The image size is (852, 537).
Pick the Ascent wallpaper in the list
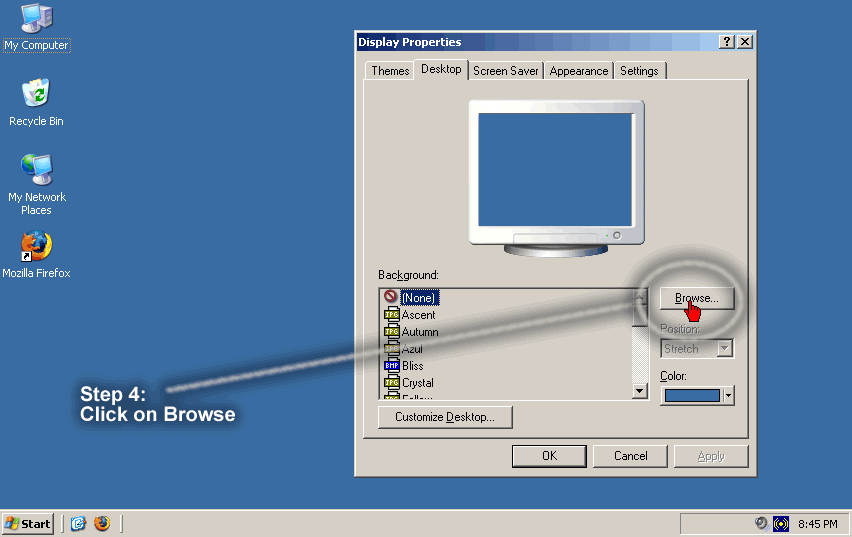coord(418,315)
